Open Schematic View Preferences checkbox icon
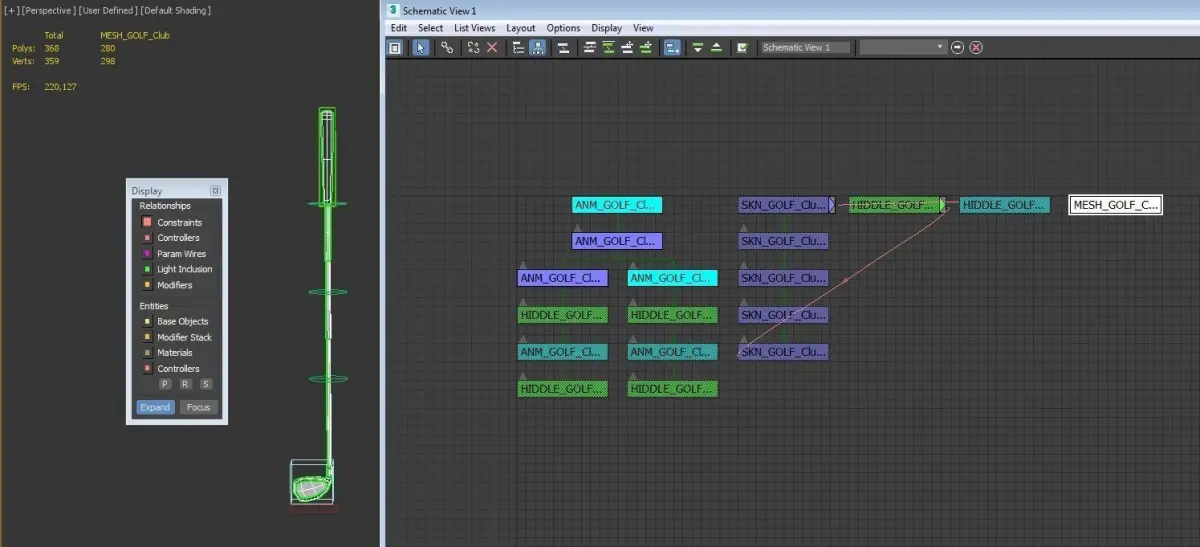This screenshot has width=1200, height=547. (x=742, y=47)
